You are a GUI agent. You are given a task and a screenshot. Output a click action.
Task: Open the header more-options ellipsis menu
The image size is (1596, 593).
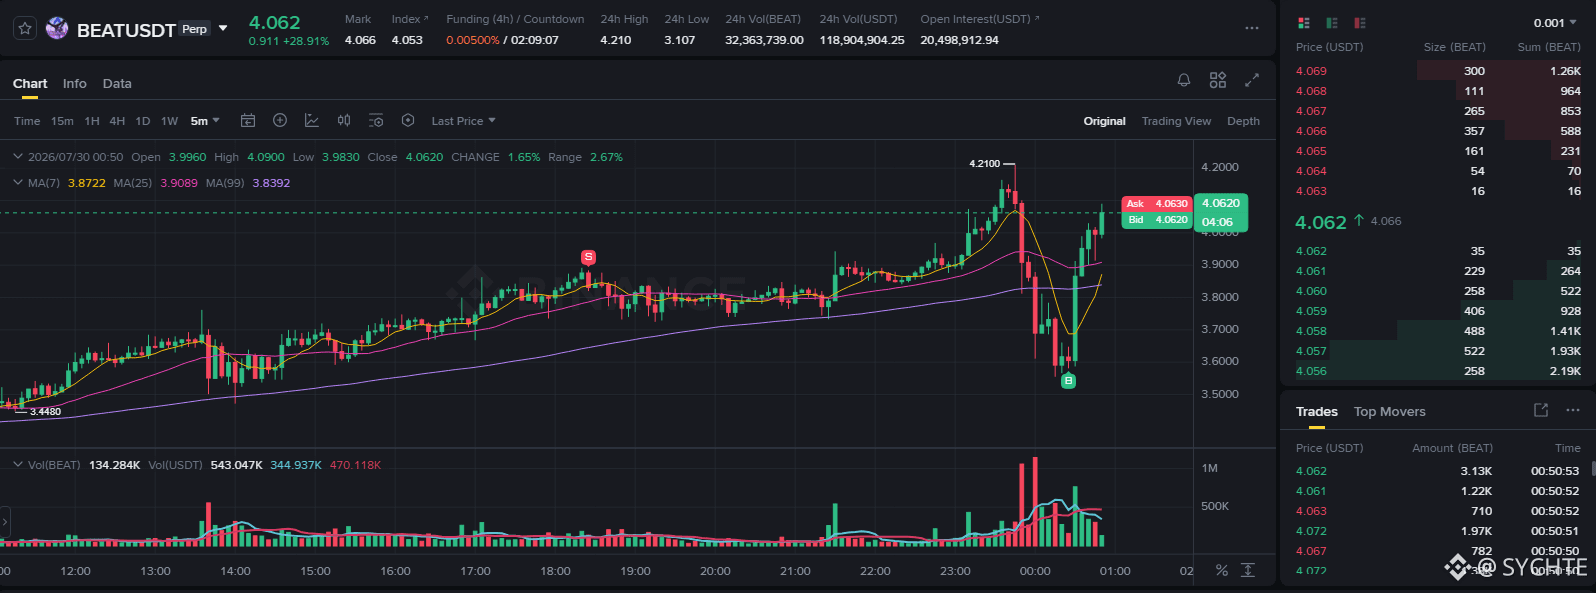[x=1252, y=28]
